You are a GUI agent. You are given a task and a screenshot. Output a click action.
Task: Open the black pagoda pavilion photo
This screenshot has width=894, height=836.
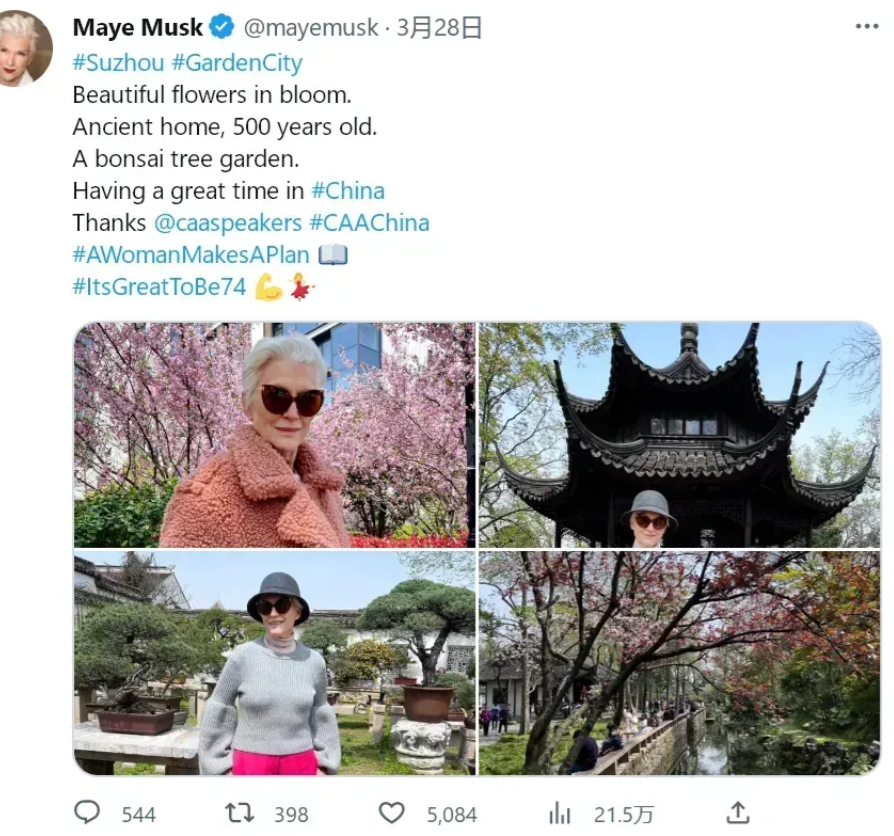coord(680,435)
